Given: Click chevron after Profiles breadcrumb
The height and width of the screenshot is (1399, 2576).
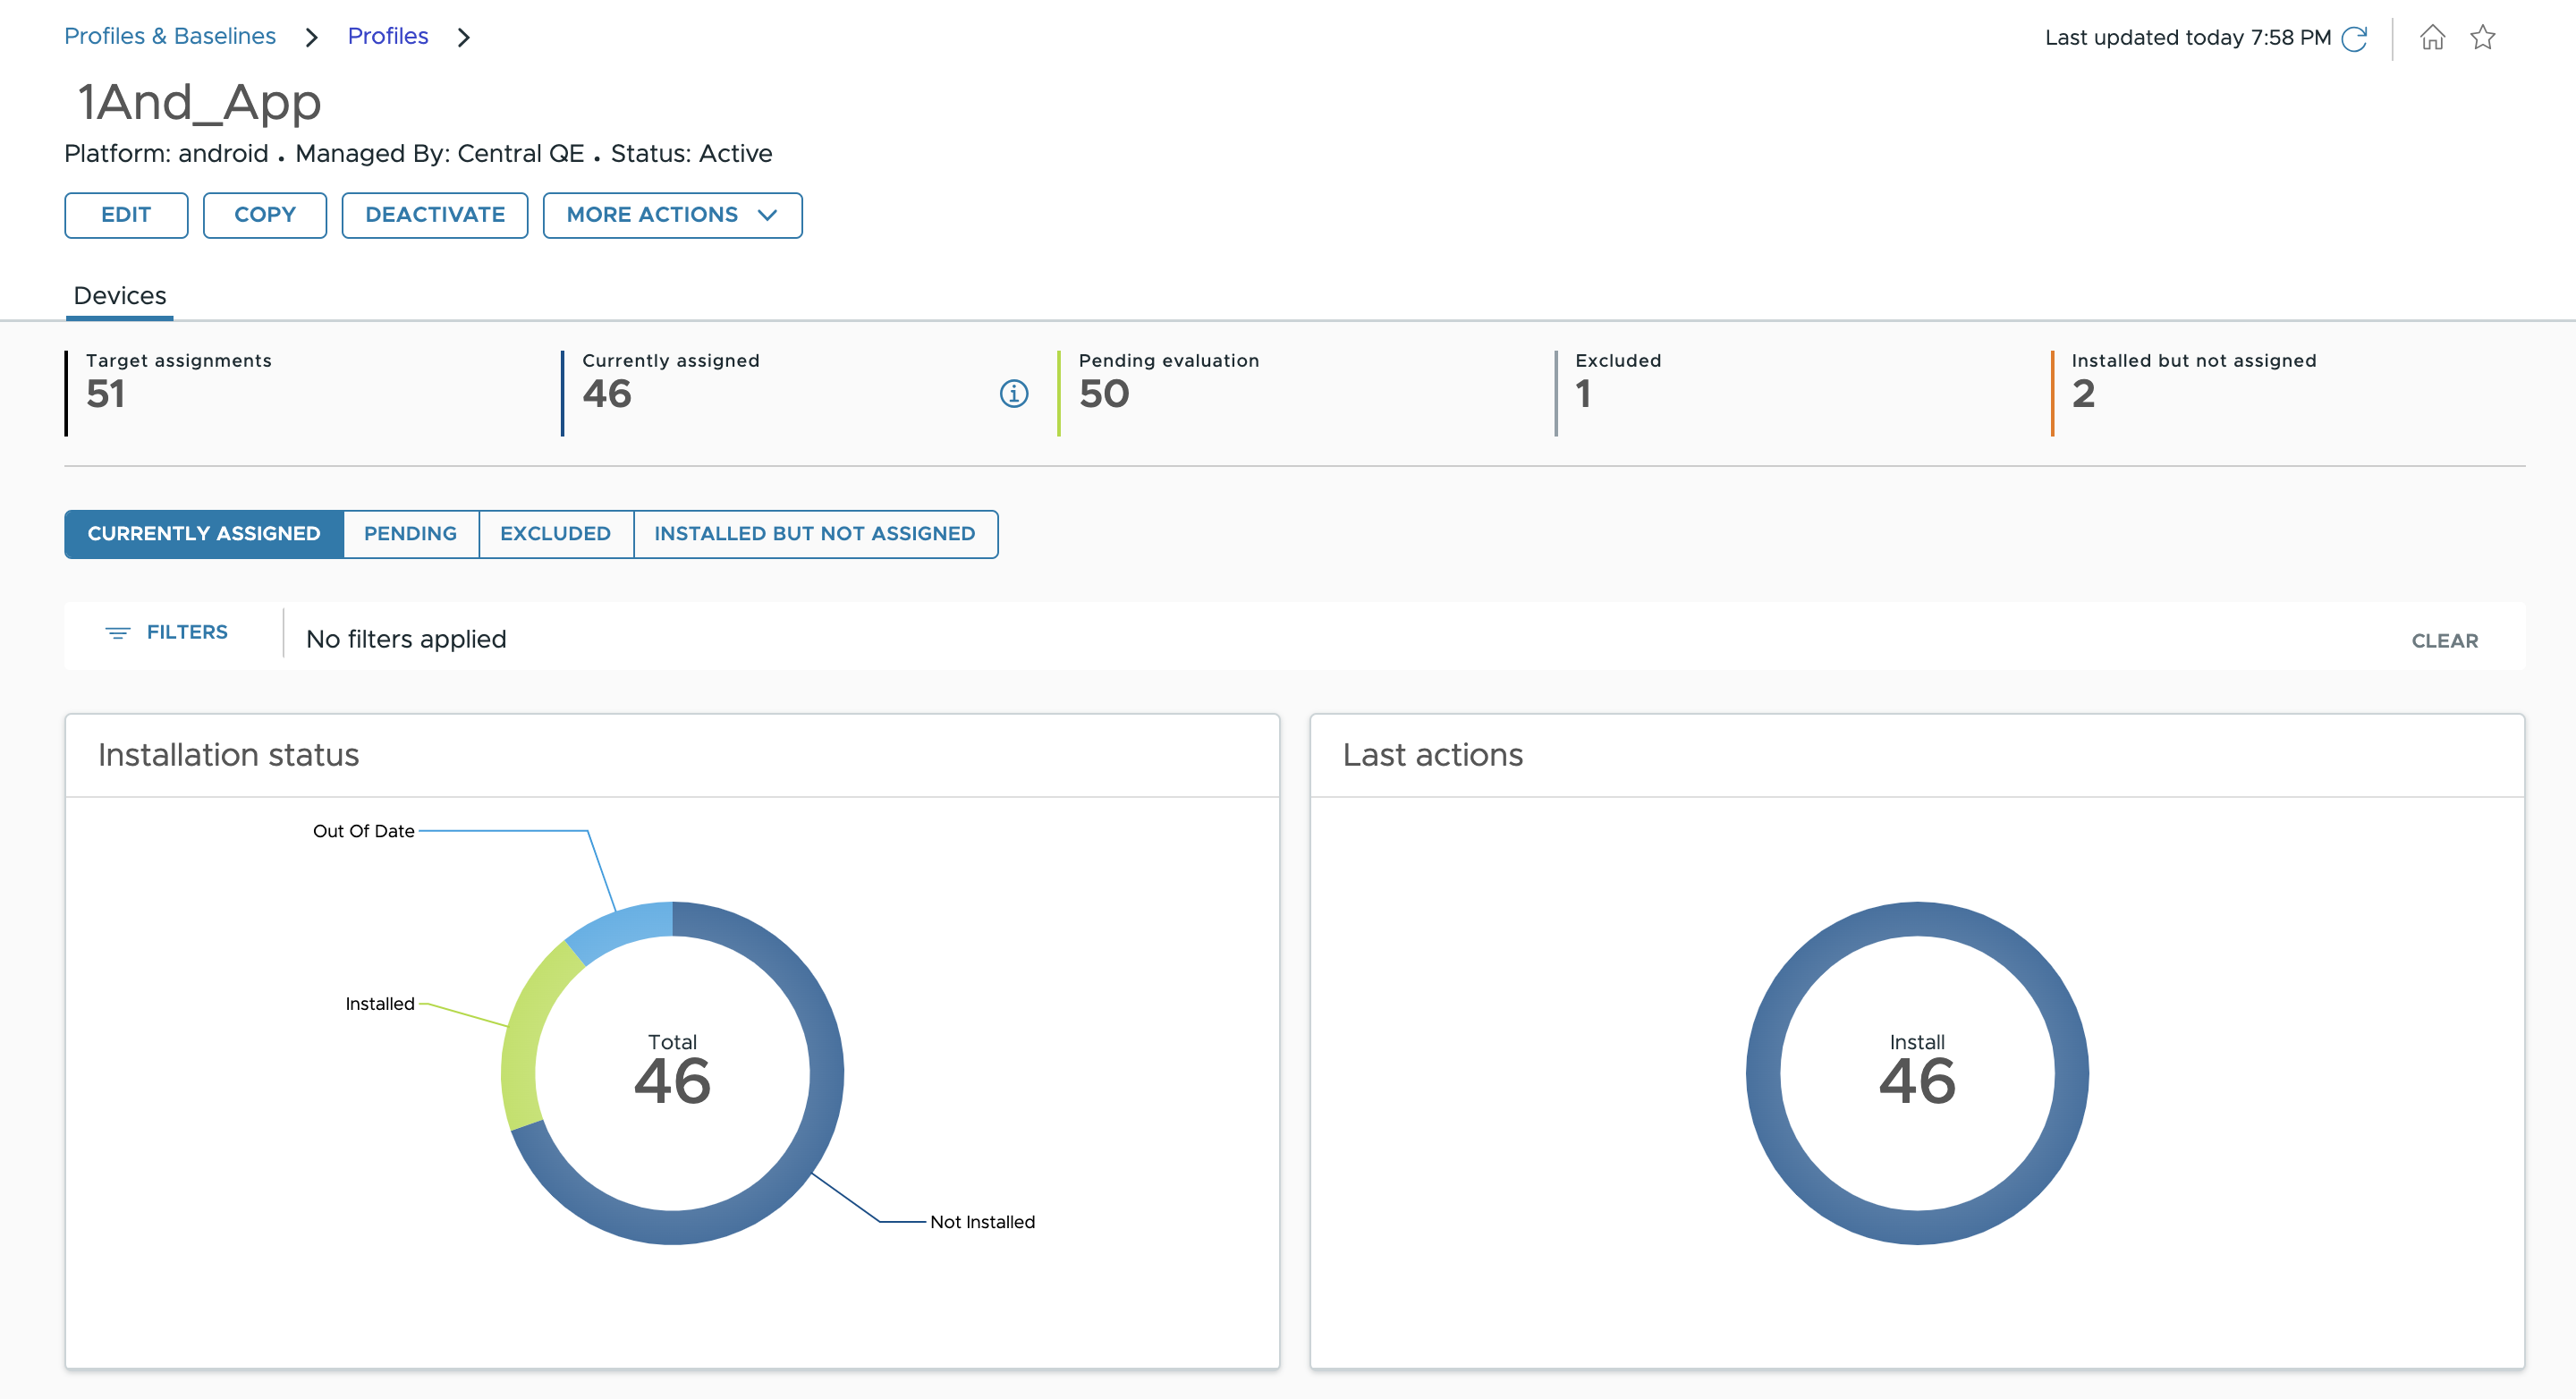Looking at the screenshot, I should click(x=463, y=38).
